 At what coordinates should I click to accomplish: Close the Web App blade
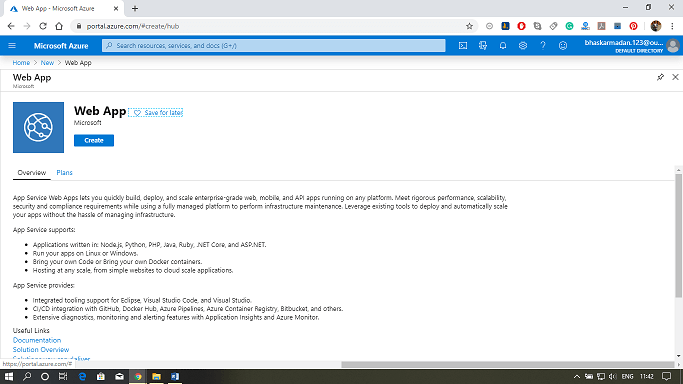(675, 77)
